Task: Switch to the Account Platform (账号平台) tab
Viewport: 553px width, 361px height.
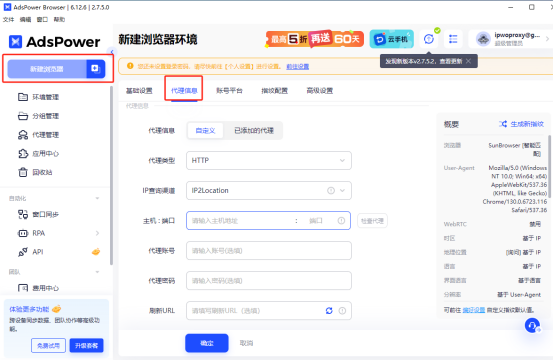Action: click(229, 91)
